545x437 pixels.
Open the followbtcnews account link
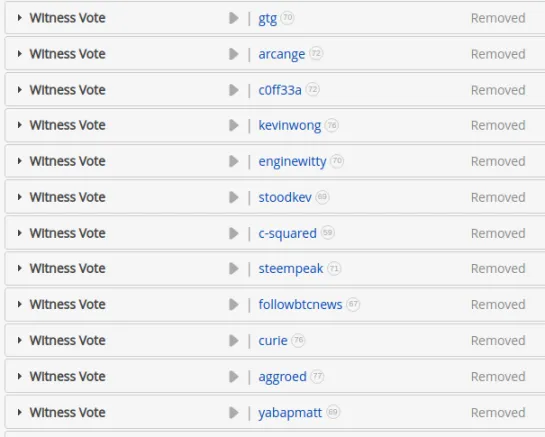point(300,304)
